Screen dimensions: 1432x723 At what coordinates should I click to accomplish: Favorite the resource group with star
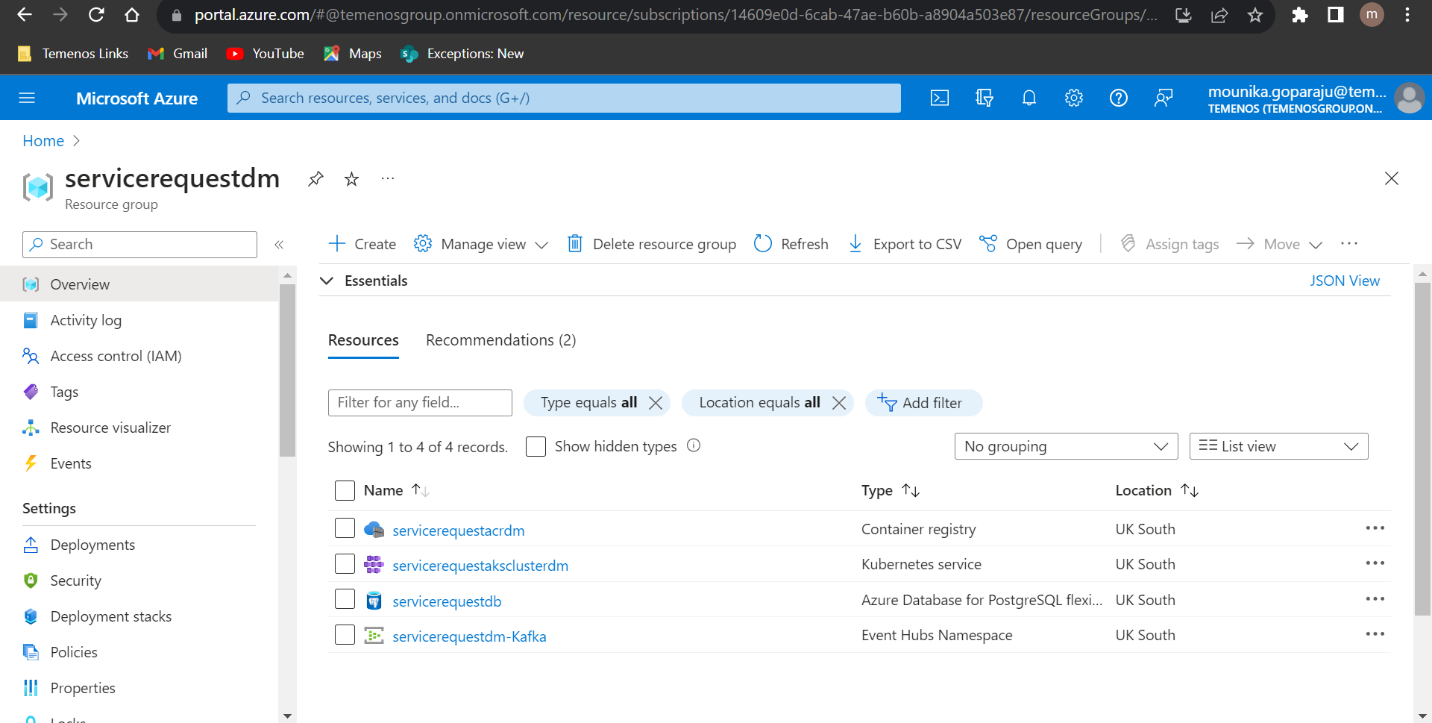coord(351,179)
